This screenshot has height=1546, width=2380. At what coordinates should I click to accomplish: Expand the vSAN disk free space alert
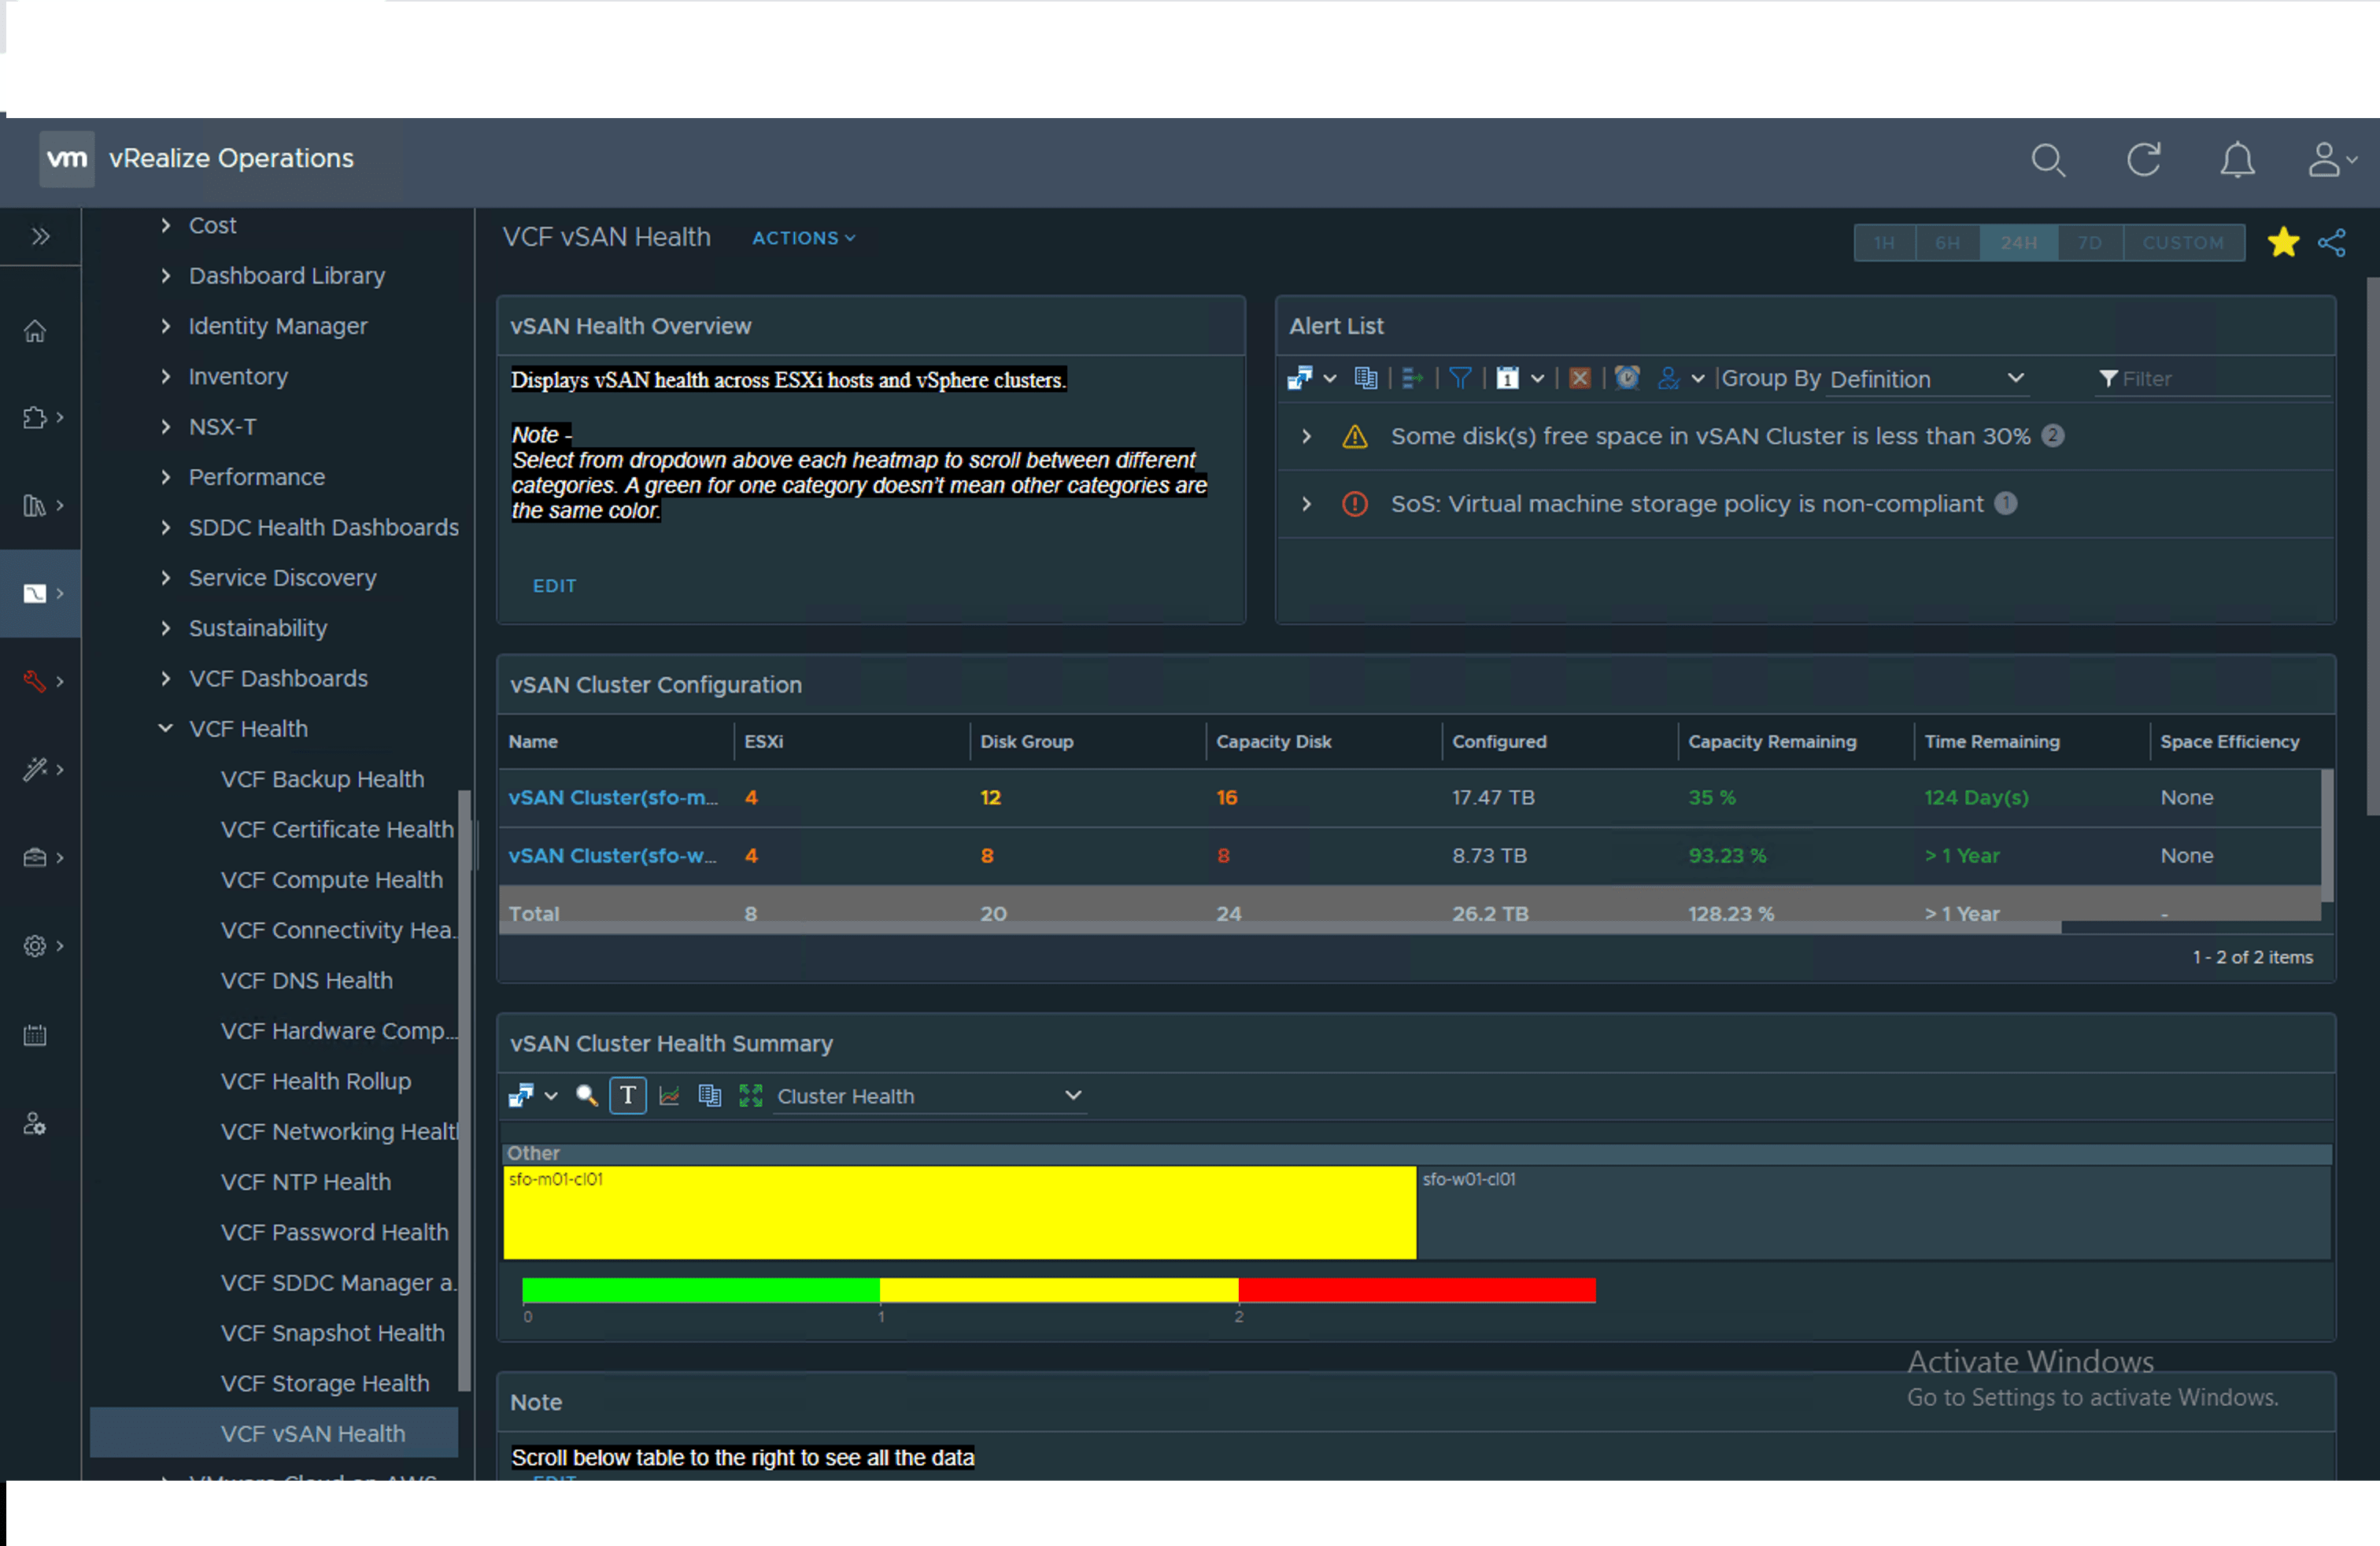1306,437
